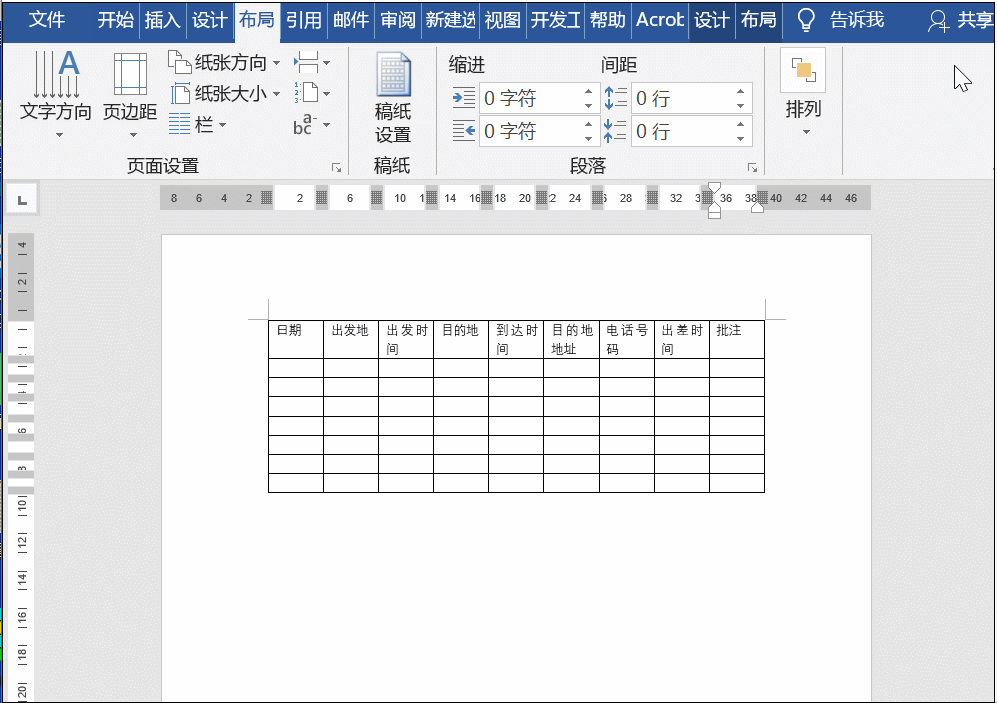The width and height of the screenshot is (997, 703).
Task: Click the 告诉我 lightbulb icon
Action: (805, 18)
